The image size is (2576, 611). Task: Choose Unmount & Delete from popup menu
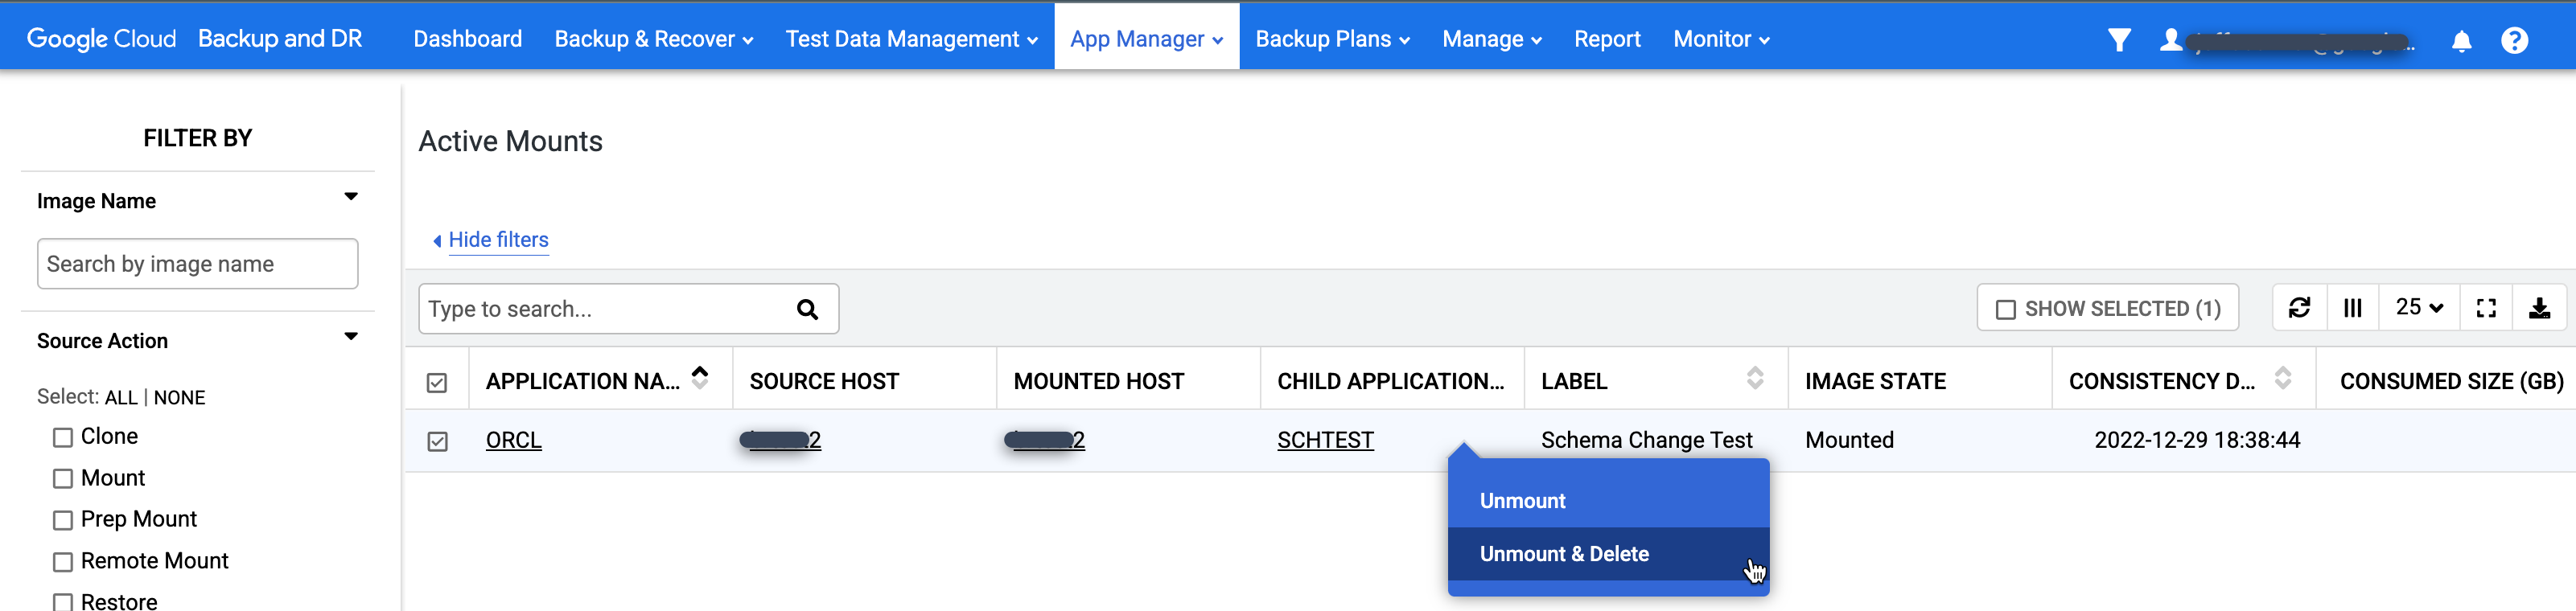1563,554
